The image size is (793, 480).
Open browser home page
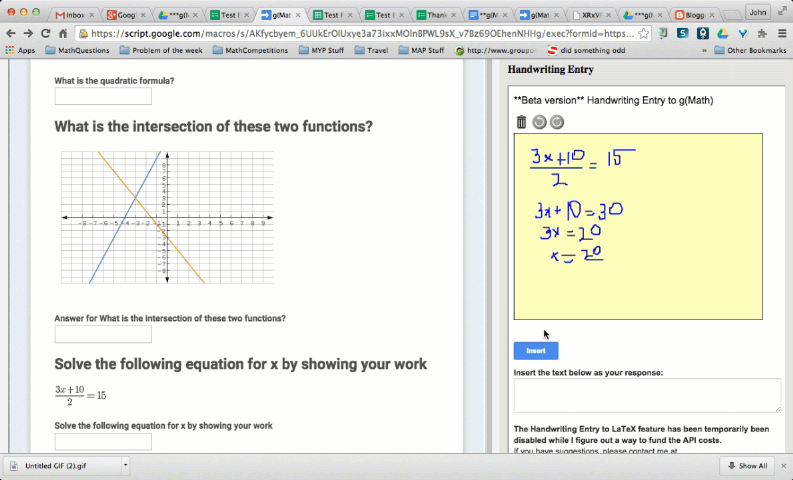point(63,33)
